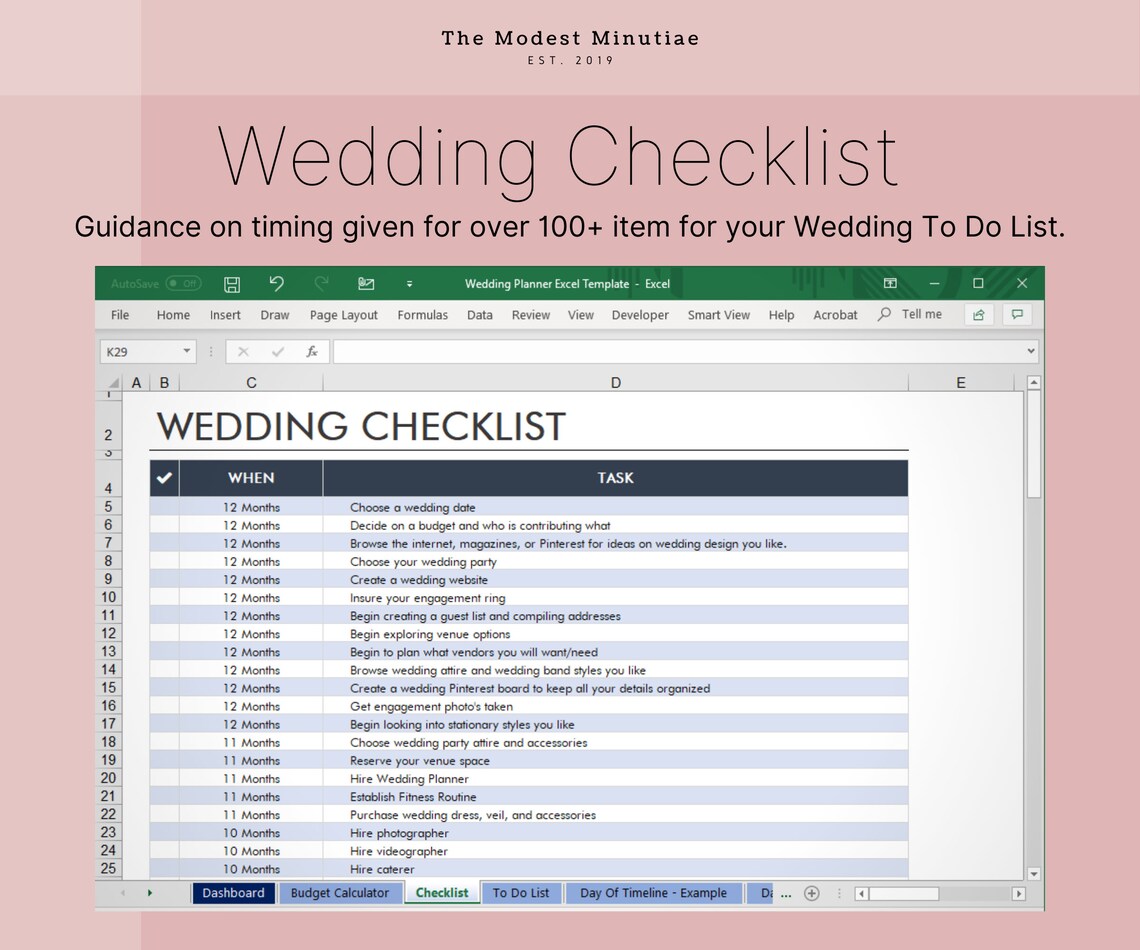Image resolution: width=1140 pixels, height=950 pixels.
Task: Open the Comments pane icon
Action: (1017, 314)
